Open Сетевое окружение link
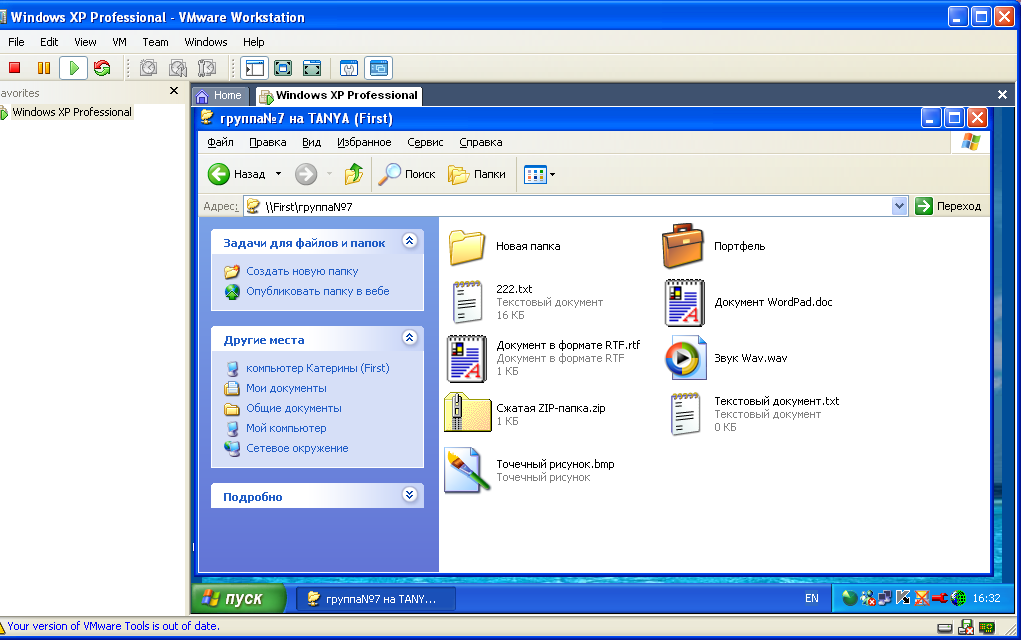 [x=297, y=448]
